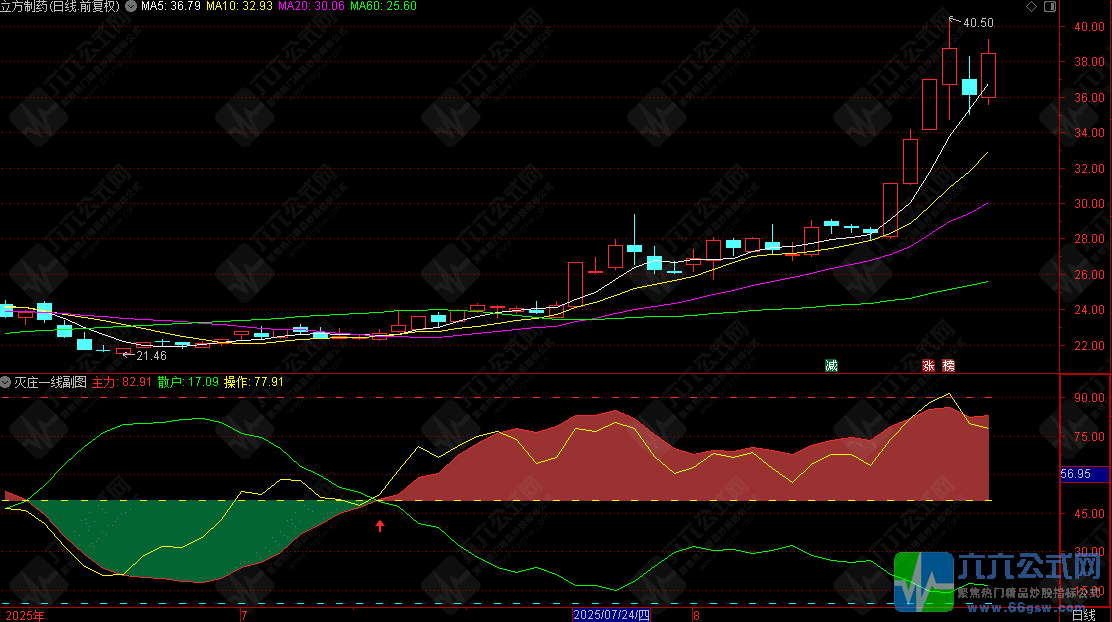1112x622 pixels.
Task: Click the highlighted 56.95 axis value box
Action: click(1084, 474)
